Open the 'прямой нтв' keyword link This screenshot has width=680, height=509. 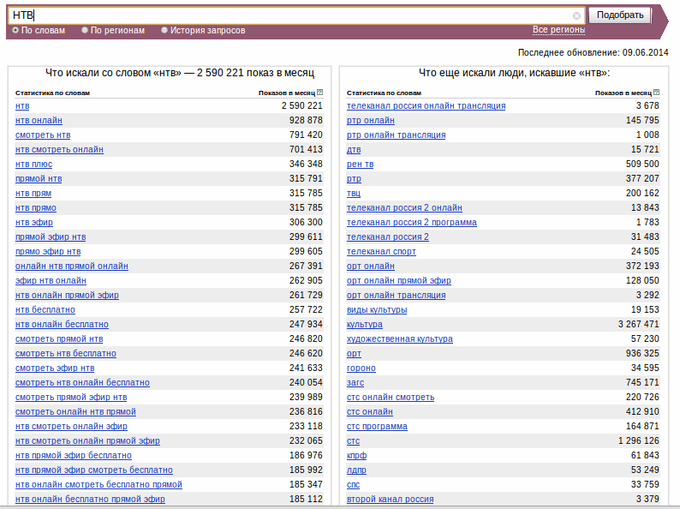[39, 179]
